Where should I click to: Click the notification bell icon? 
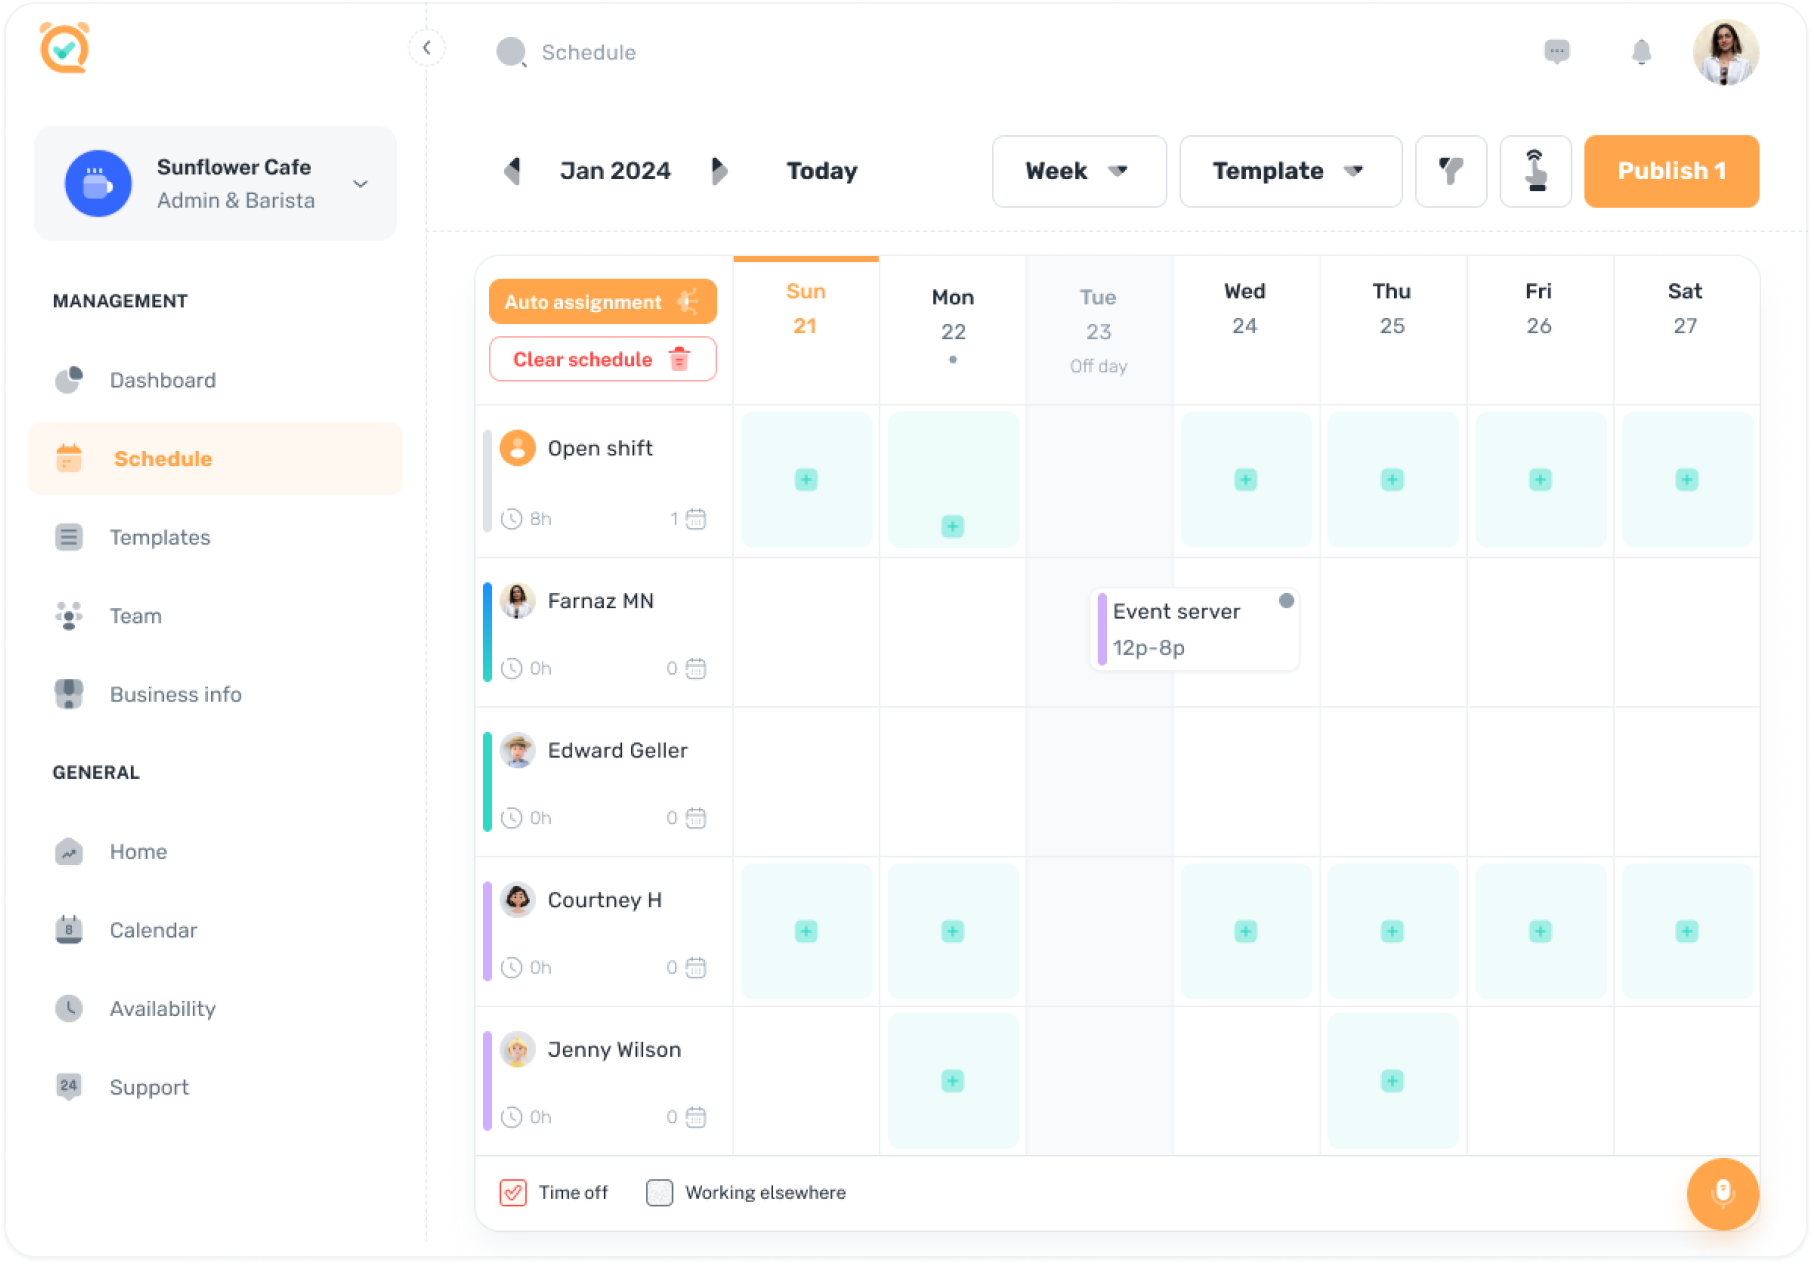point(1641,52)
